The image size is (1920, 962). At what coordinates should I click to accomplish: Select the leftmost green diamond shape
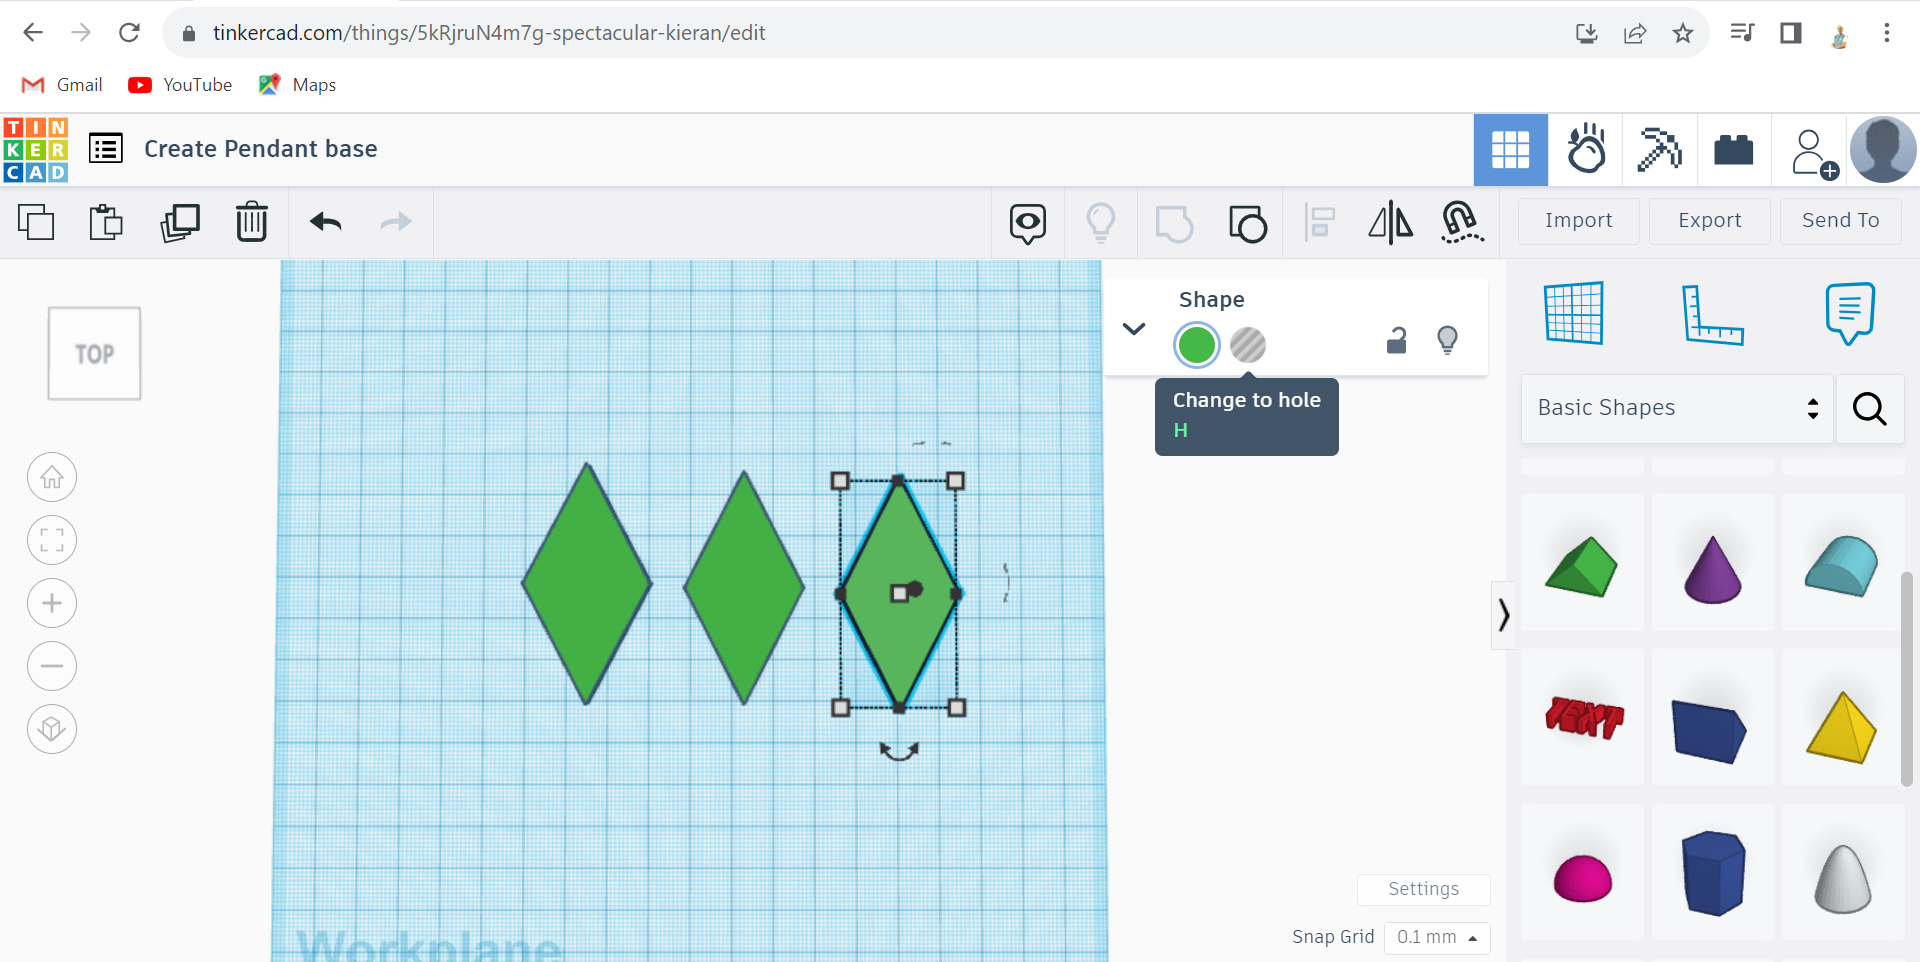(x=587, y=584)
